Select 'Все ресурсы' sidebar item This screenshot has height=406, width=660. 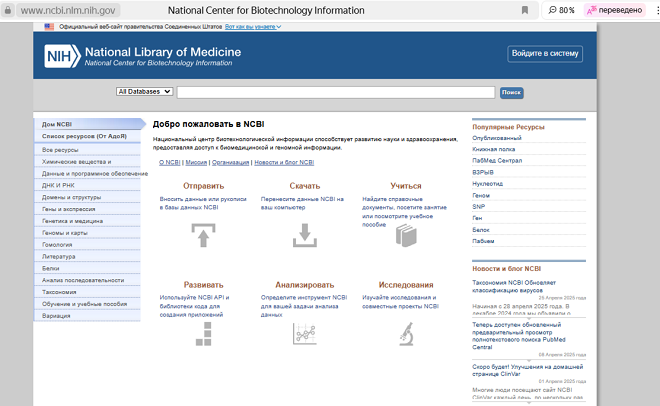click(87, 150)
